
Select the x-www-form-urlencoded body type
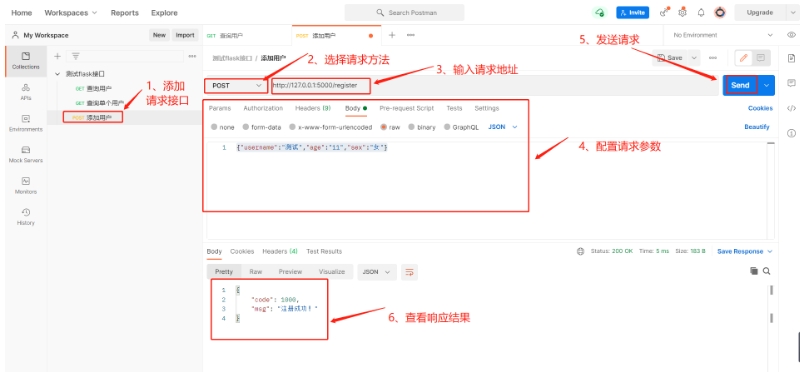click(331, 127)
